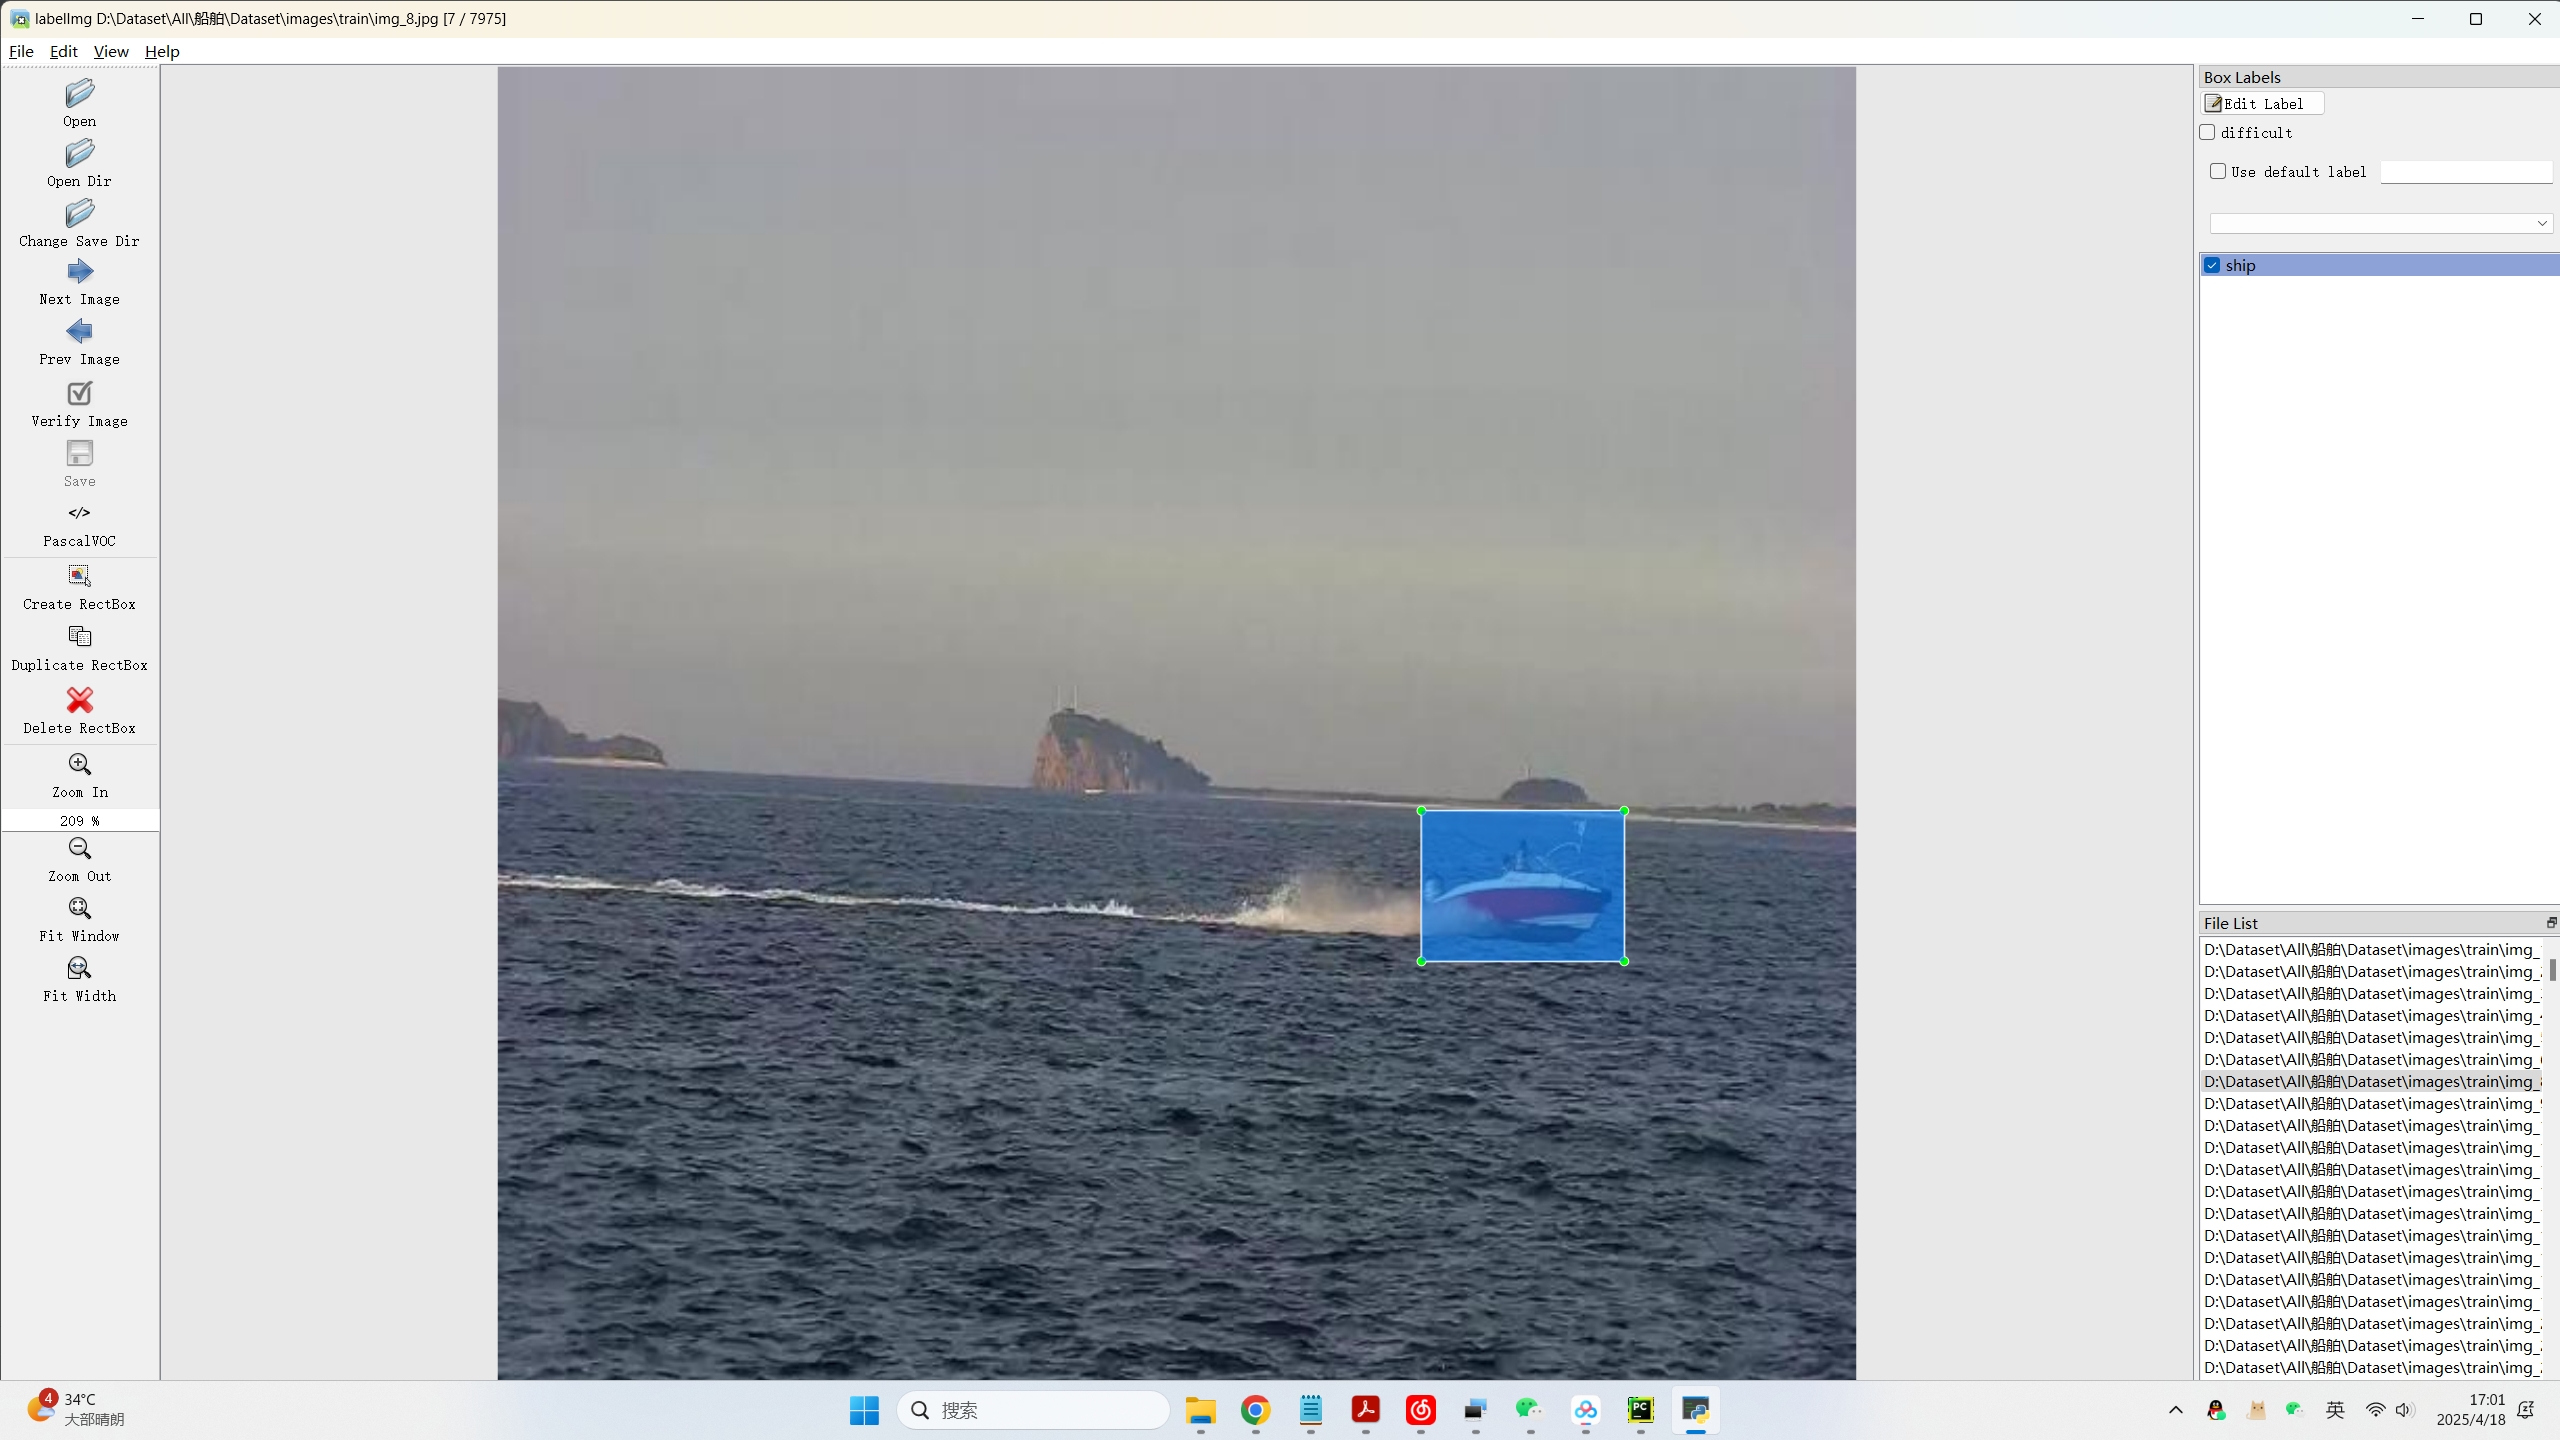Activate the Create RectBox tool

tap(79, 576)
